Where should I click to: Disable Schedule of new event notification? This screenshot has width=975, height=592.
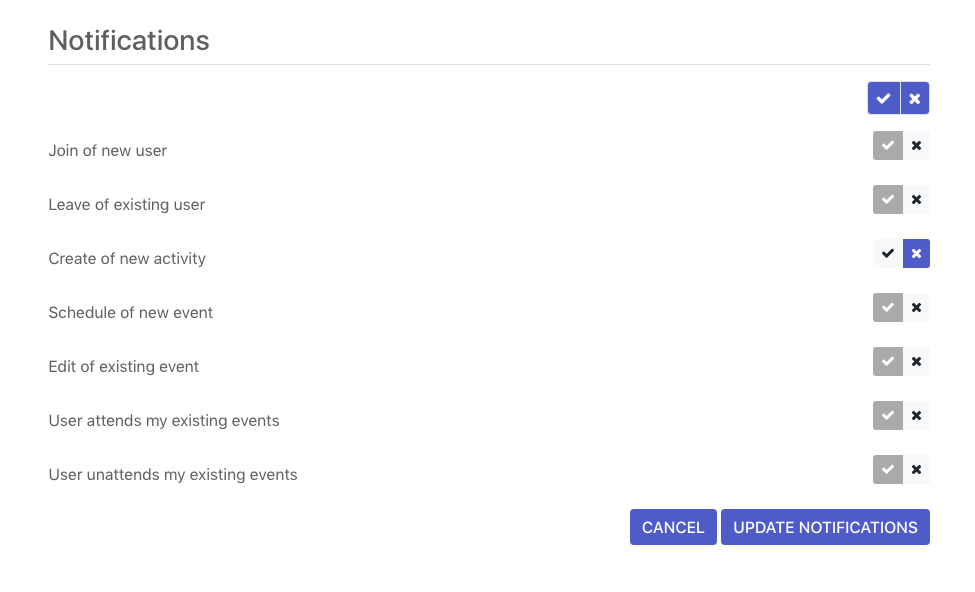(917, 308)
